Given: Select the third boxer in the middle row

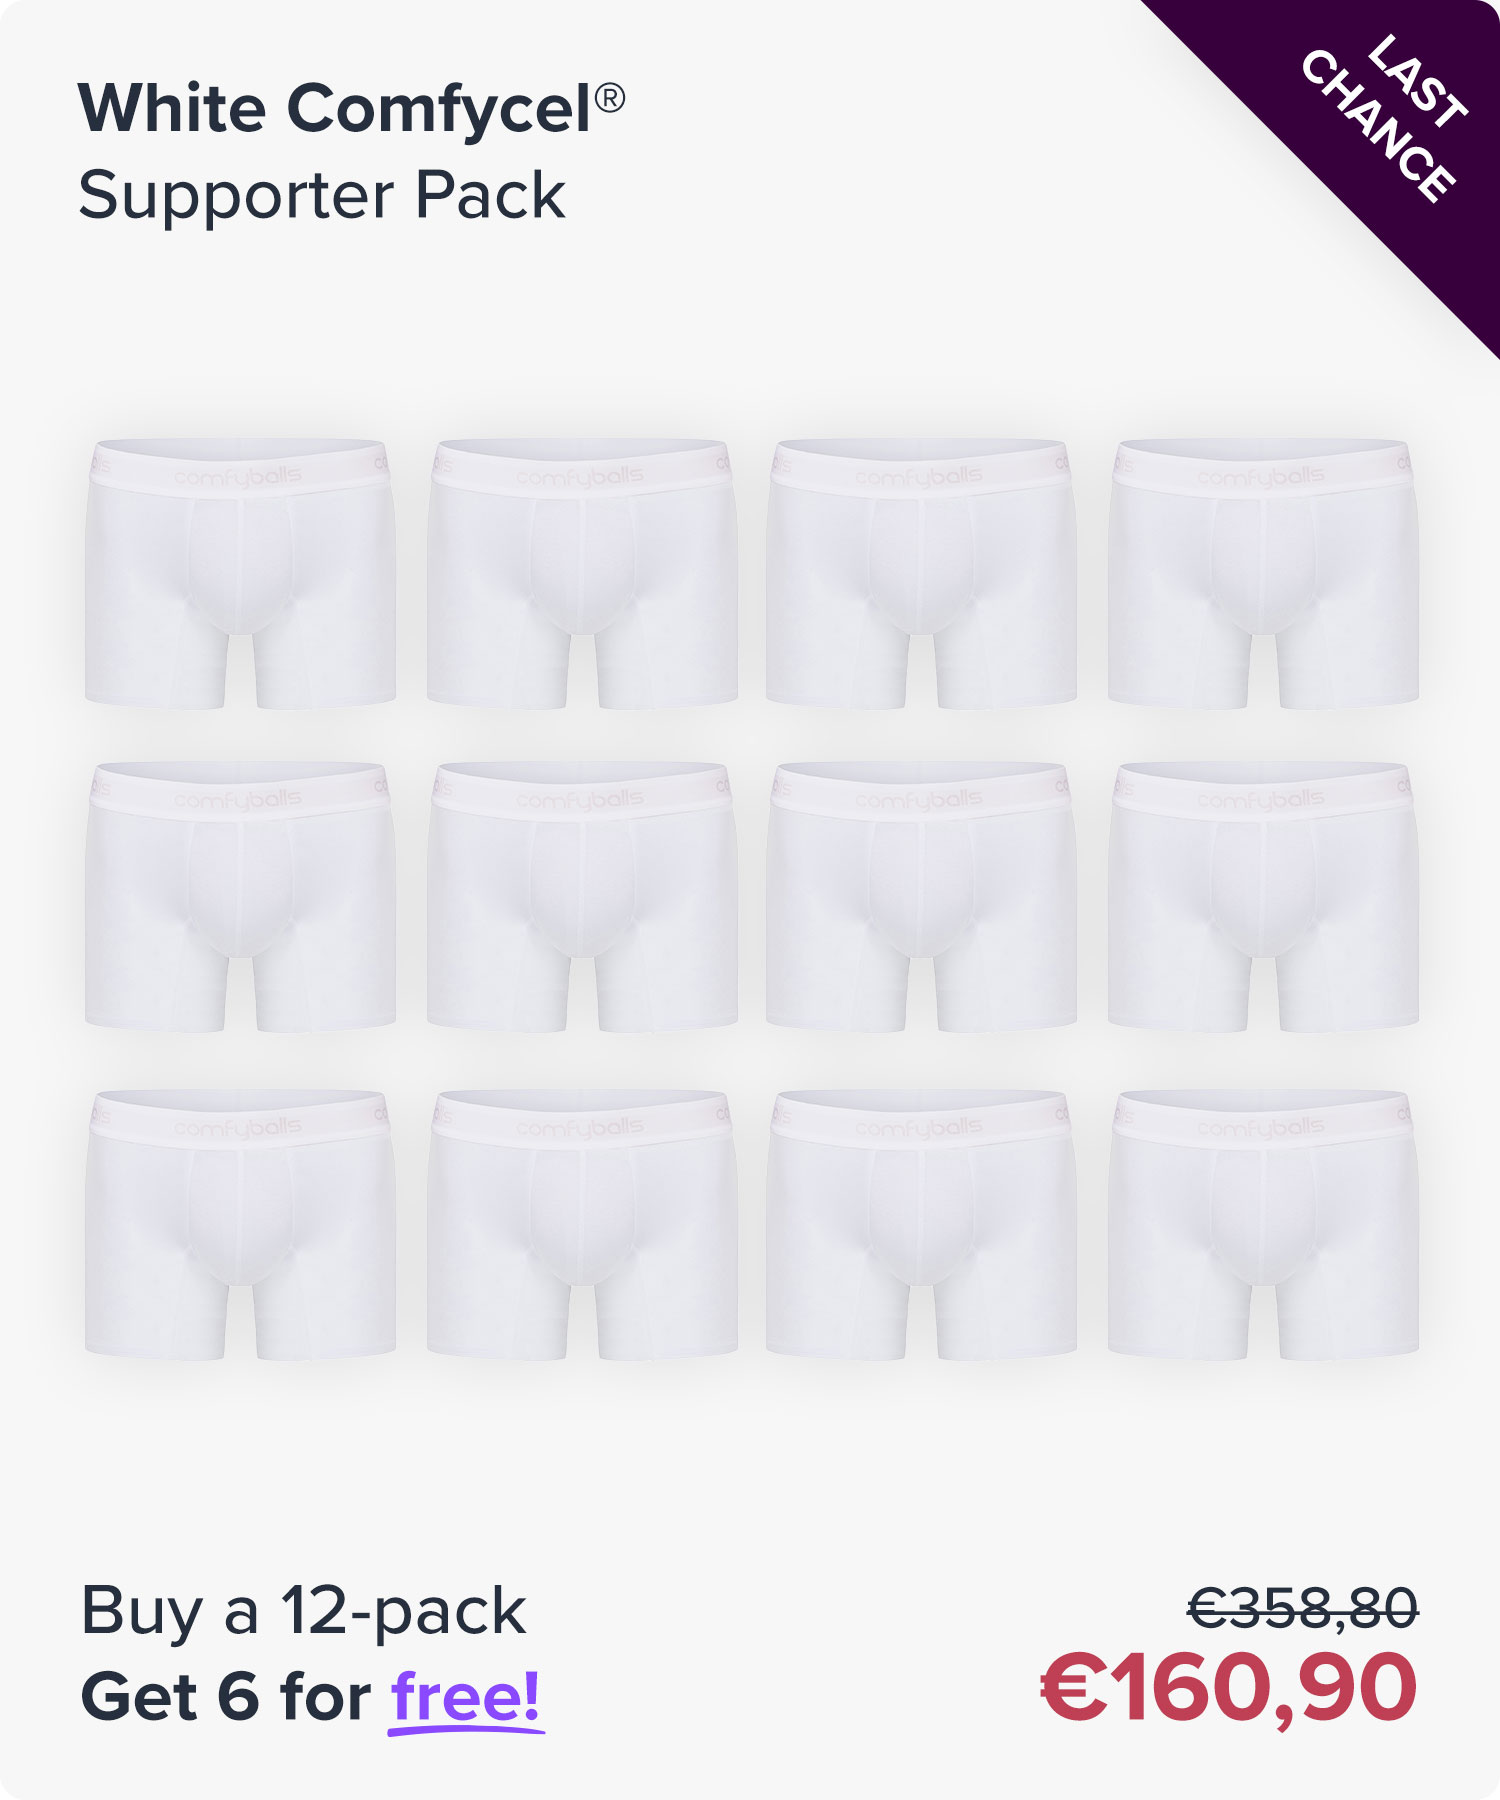Looking at the screenshot, I should coord(921,897).
